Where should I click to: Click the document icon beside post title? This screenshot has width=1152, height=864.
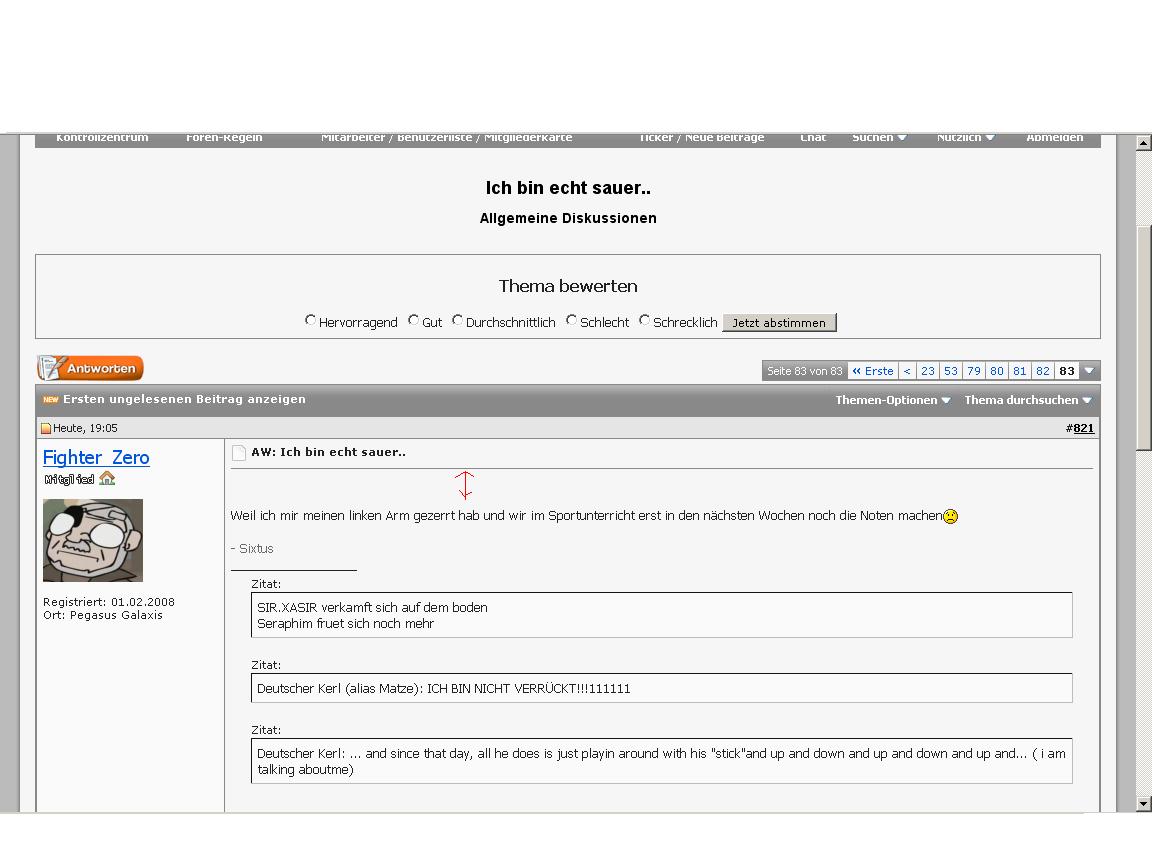tap(239, 453)
